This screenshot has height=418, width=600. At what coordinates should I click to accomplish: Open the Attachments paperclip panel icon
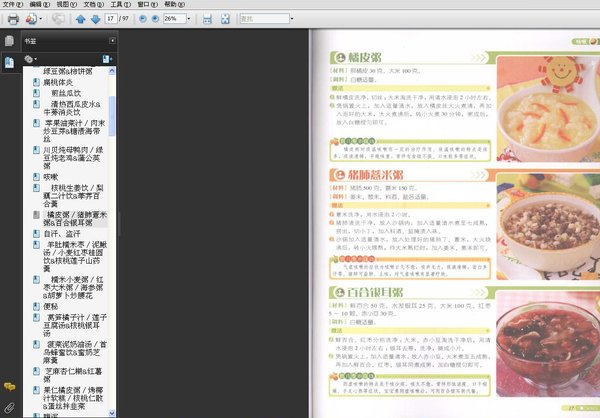[x=9, y=408]
